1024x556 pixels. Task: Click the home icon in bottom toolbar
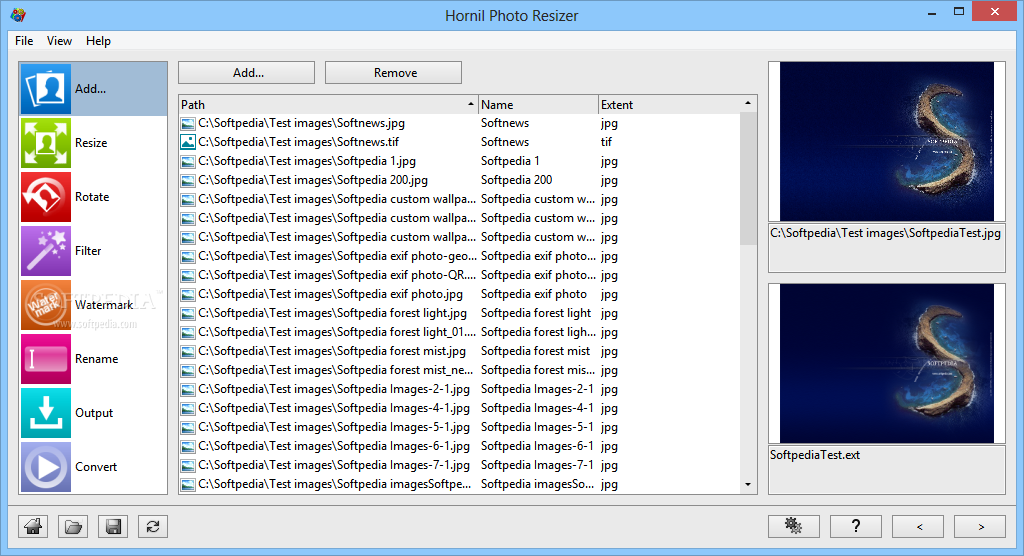pos(33,527)
